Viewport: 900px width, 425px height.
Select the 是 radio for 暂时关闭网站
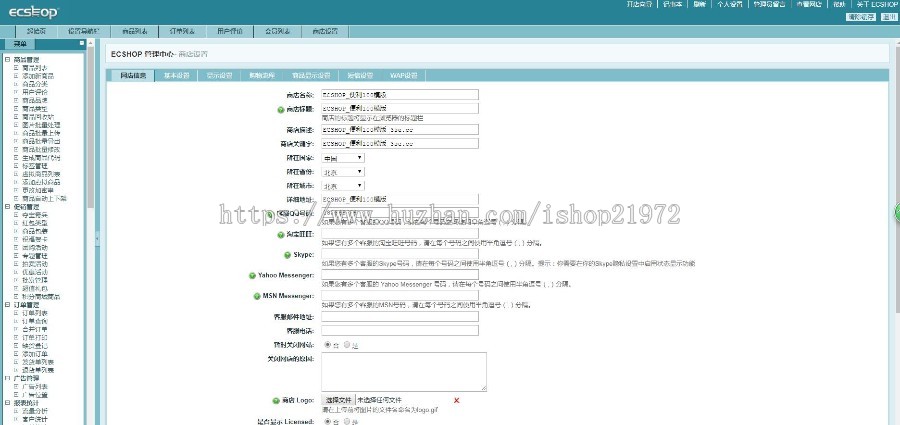(347, 345)
